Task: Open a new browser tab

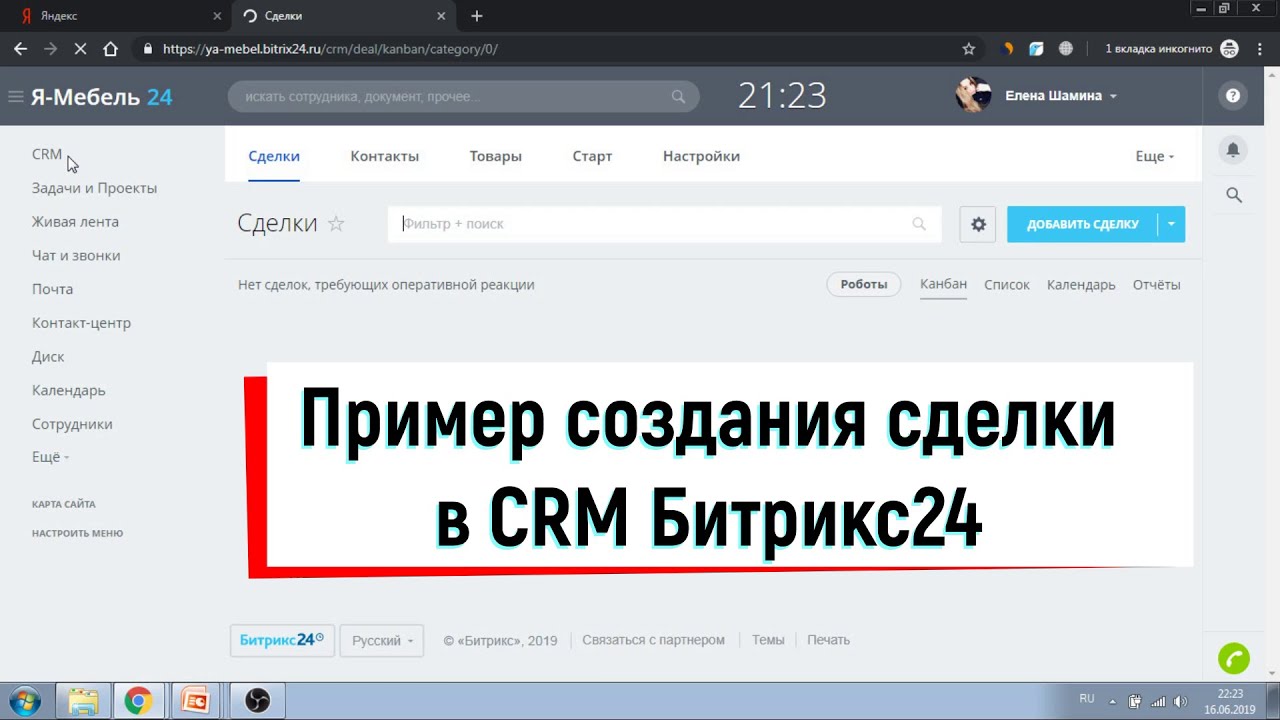Action: pyautogui.click(x=477, y=16)
